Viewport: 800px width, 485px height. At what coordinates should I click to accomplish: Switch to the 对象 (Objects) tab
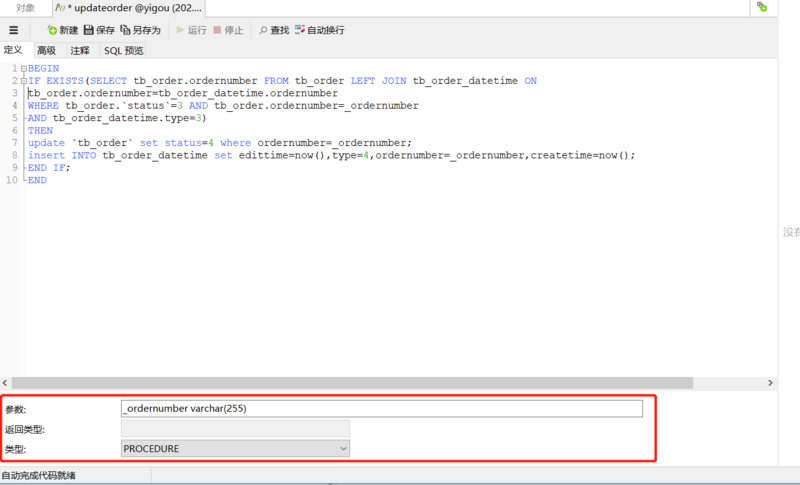(26, 7)
